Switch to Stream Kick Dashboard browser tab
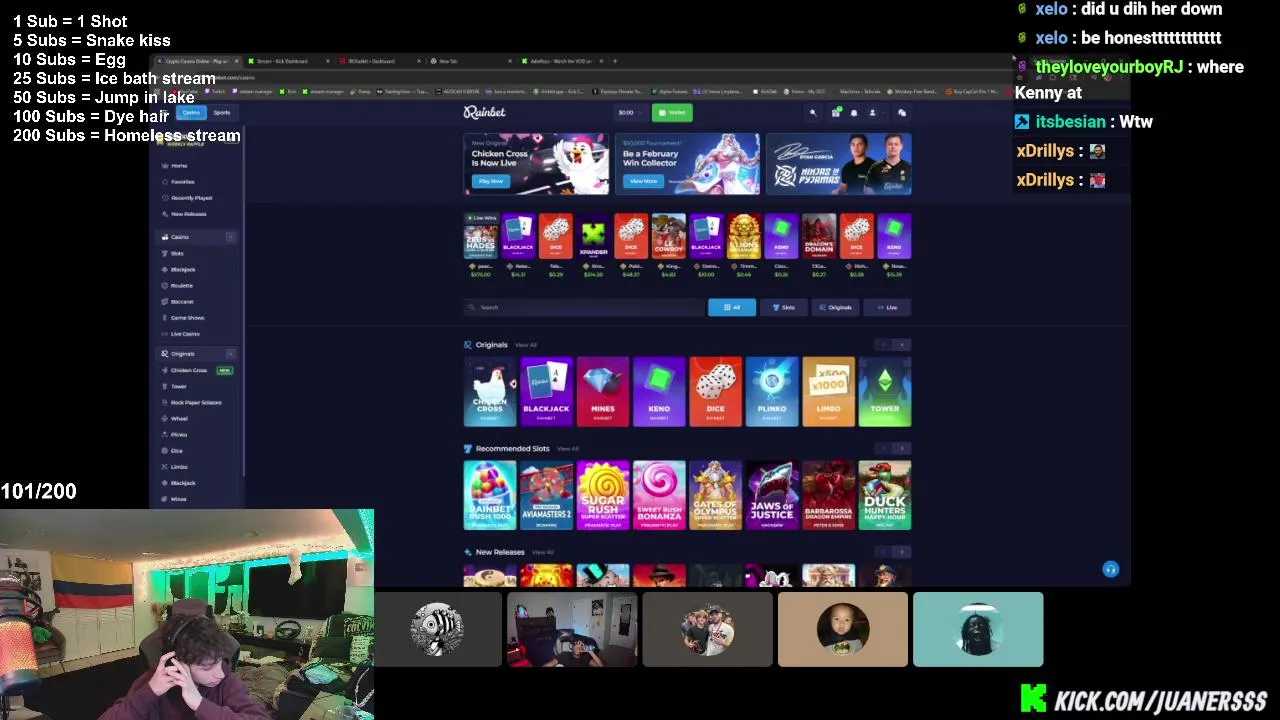1280x720 pixels. pos(287,61)
